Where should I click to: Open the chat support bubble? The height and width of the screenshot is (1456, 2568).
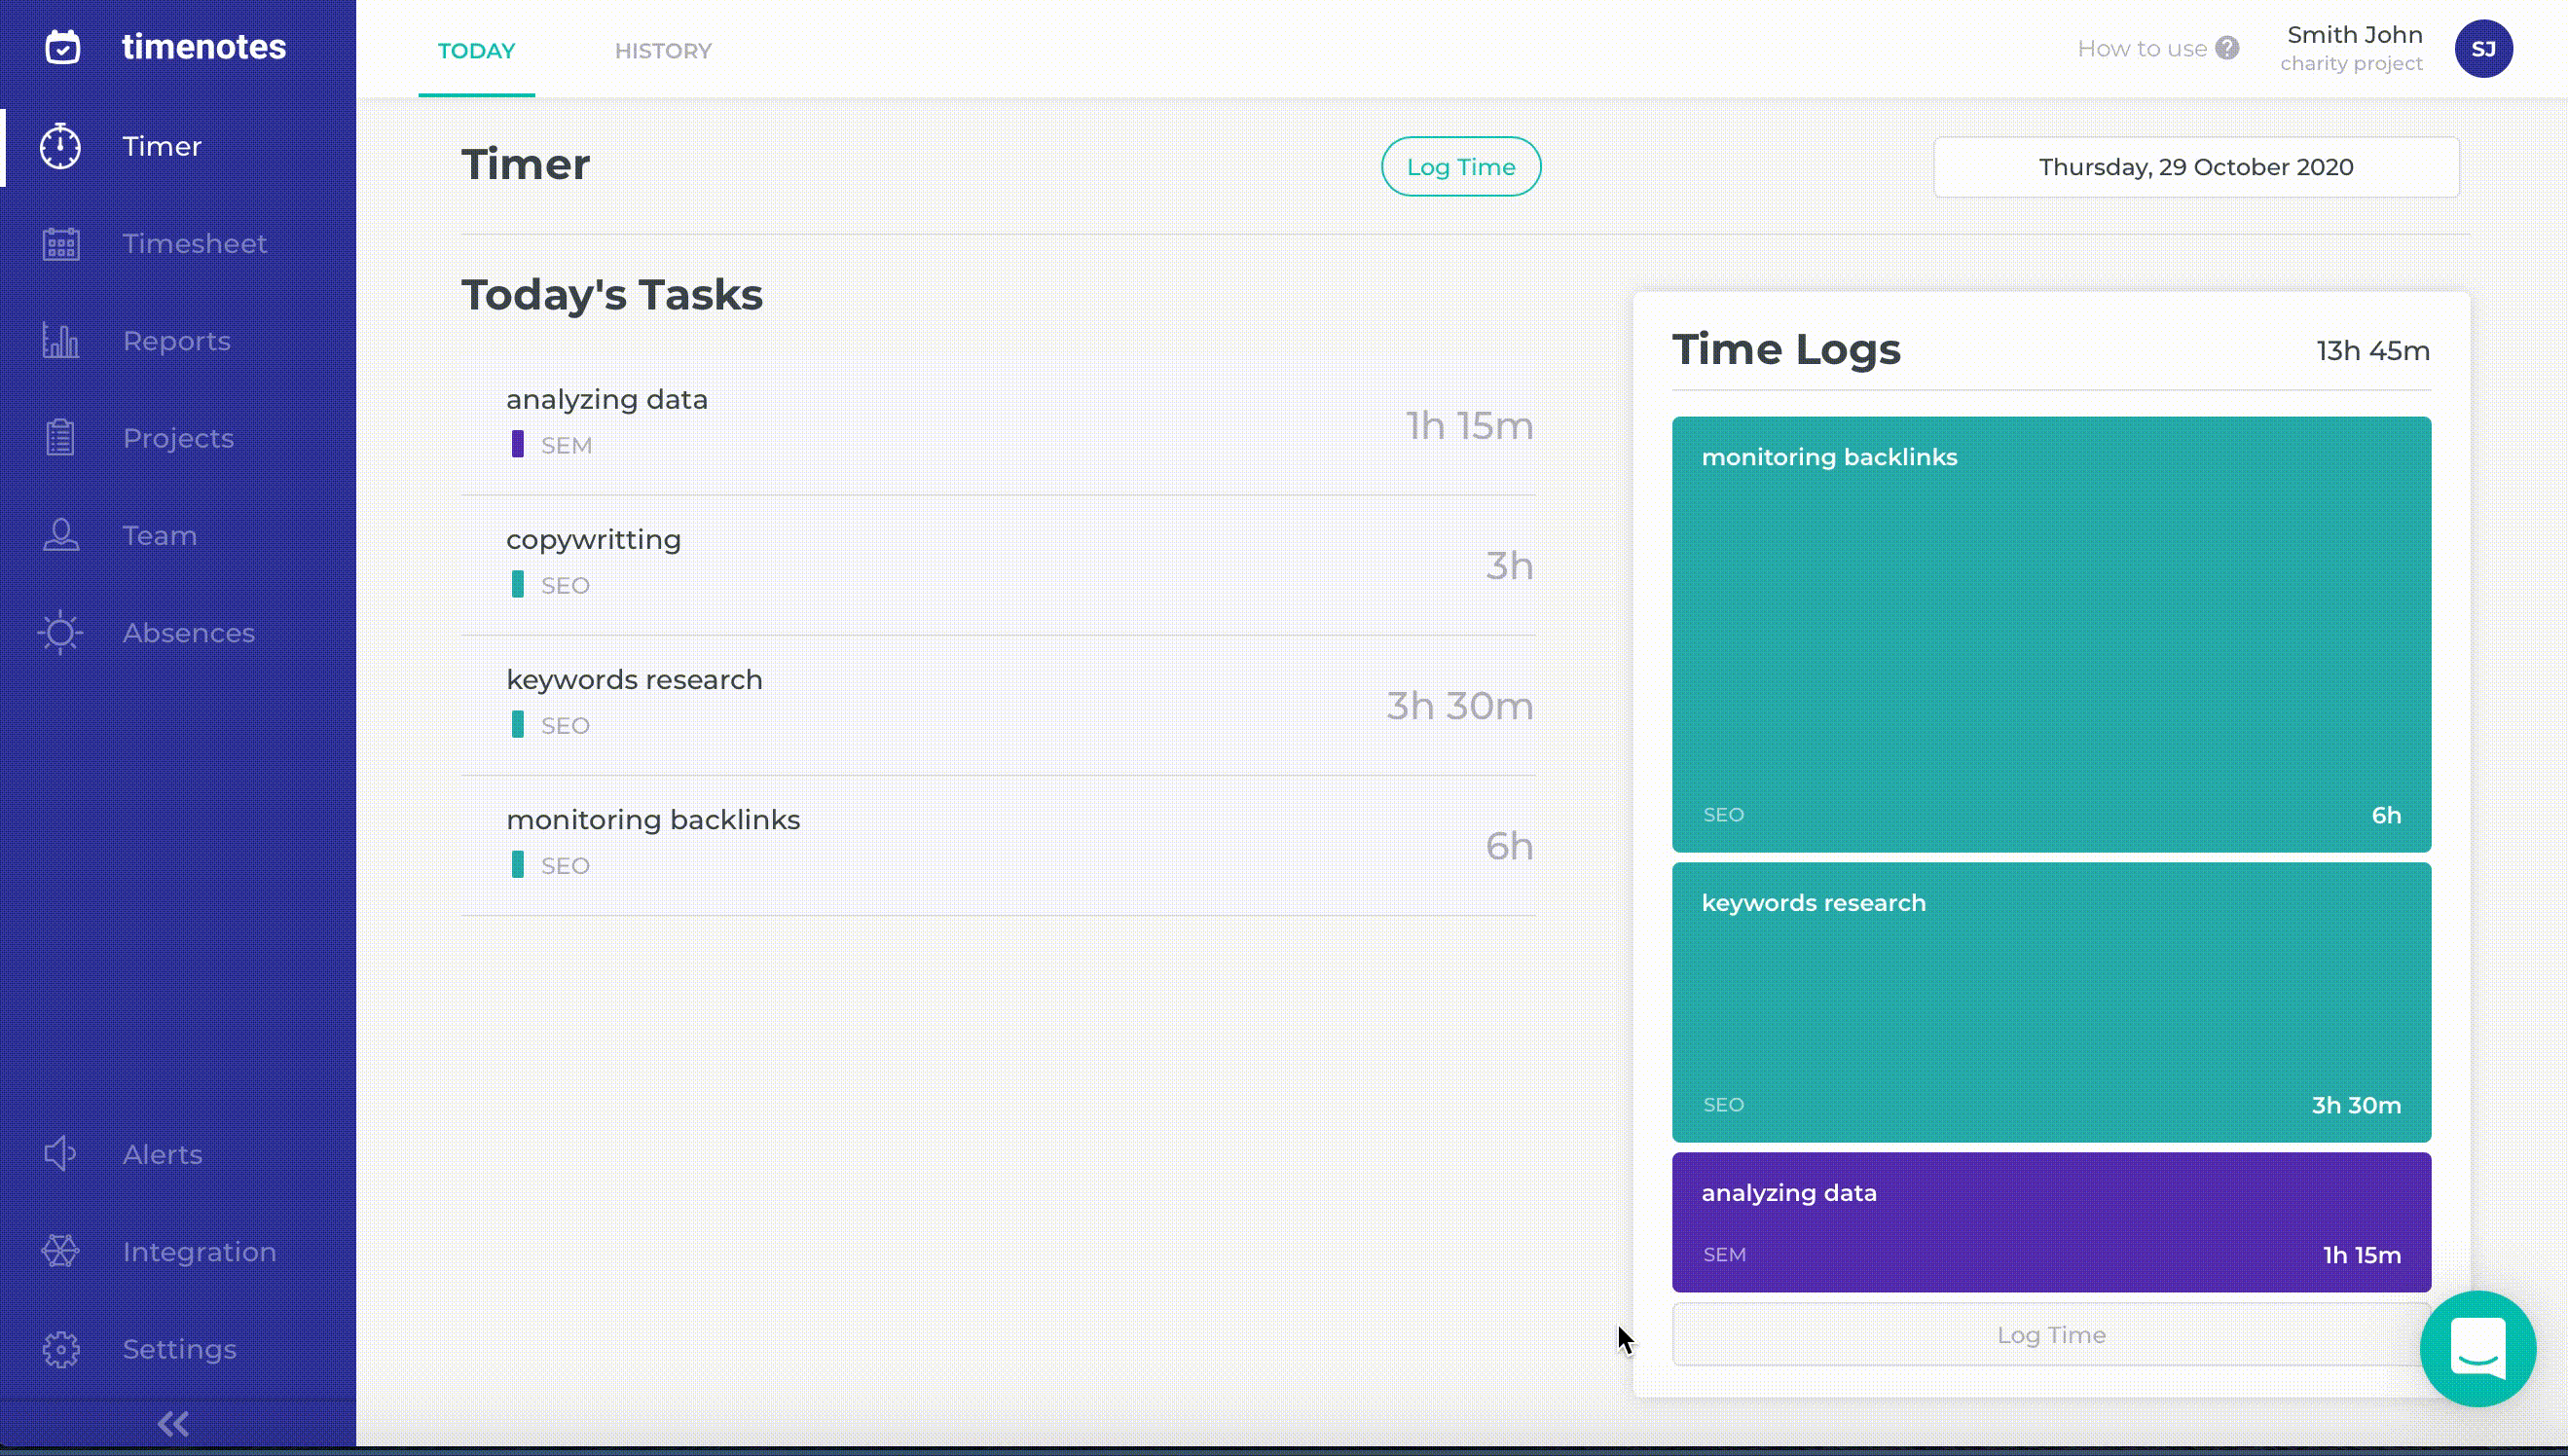click(2477, 1348)
